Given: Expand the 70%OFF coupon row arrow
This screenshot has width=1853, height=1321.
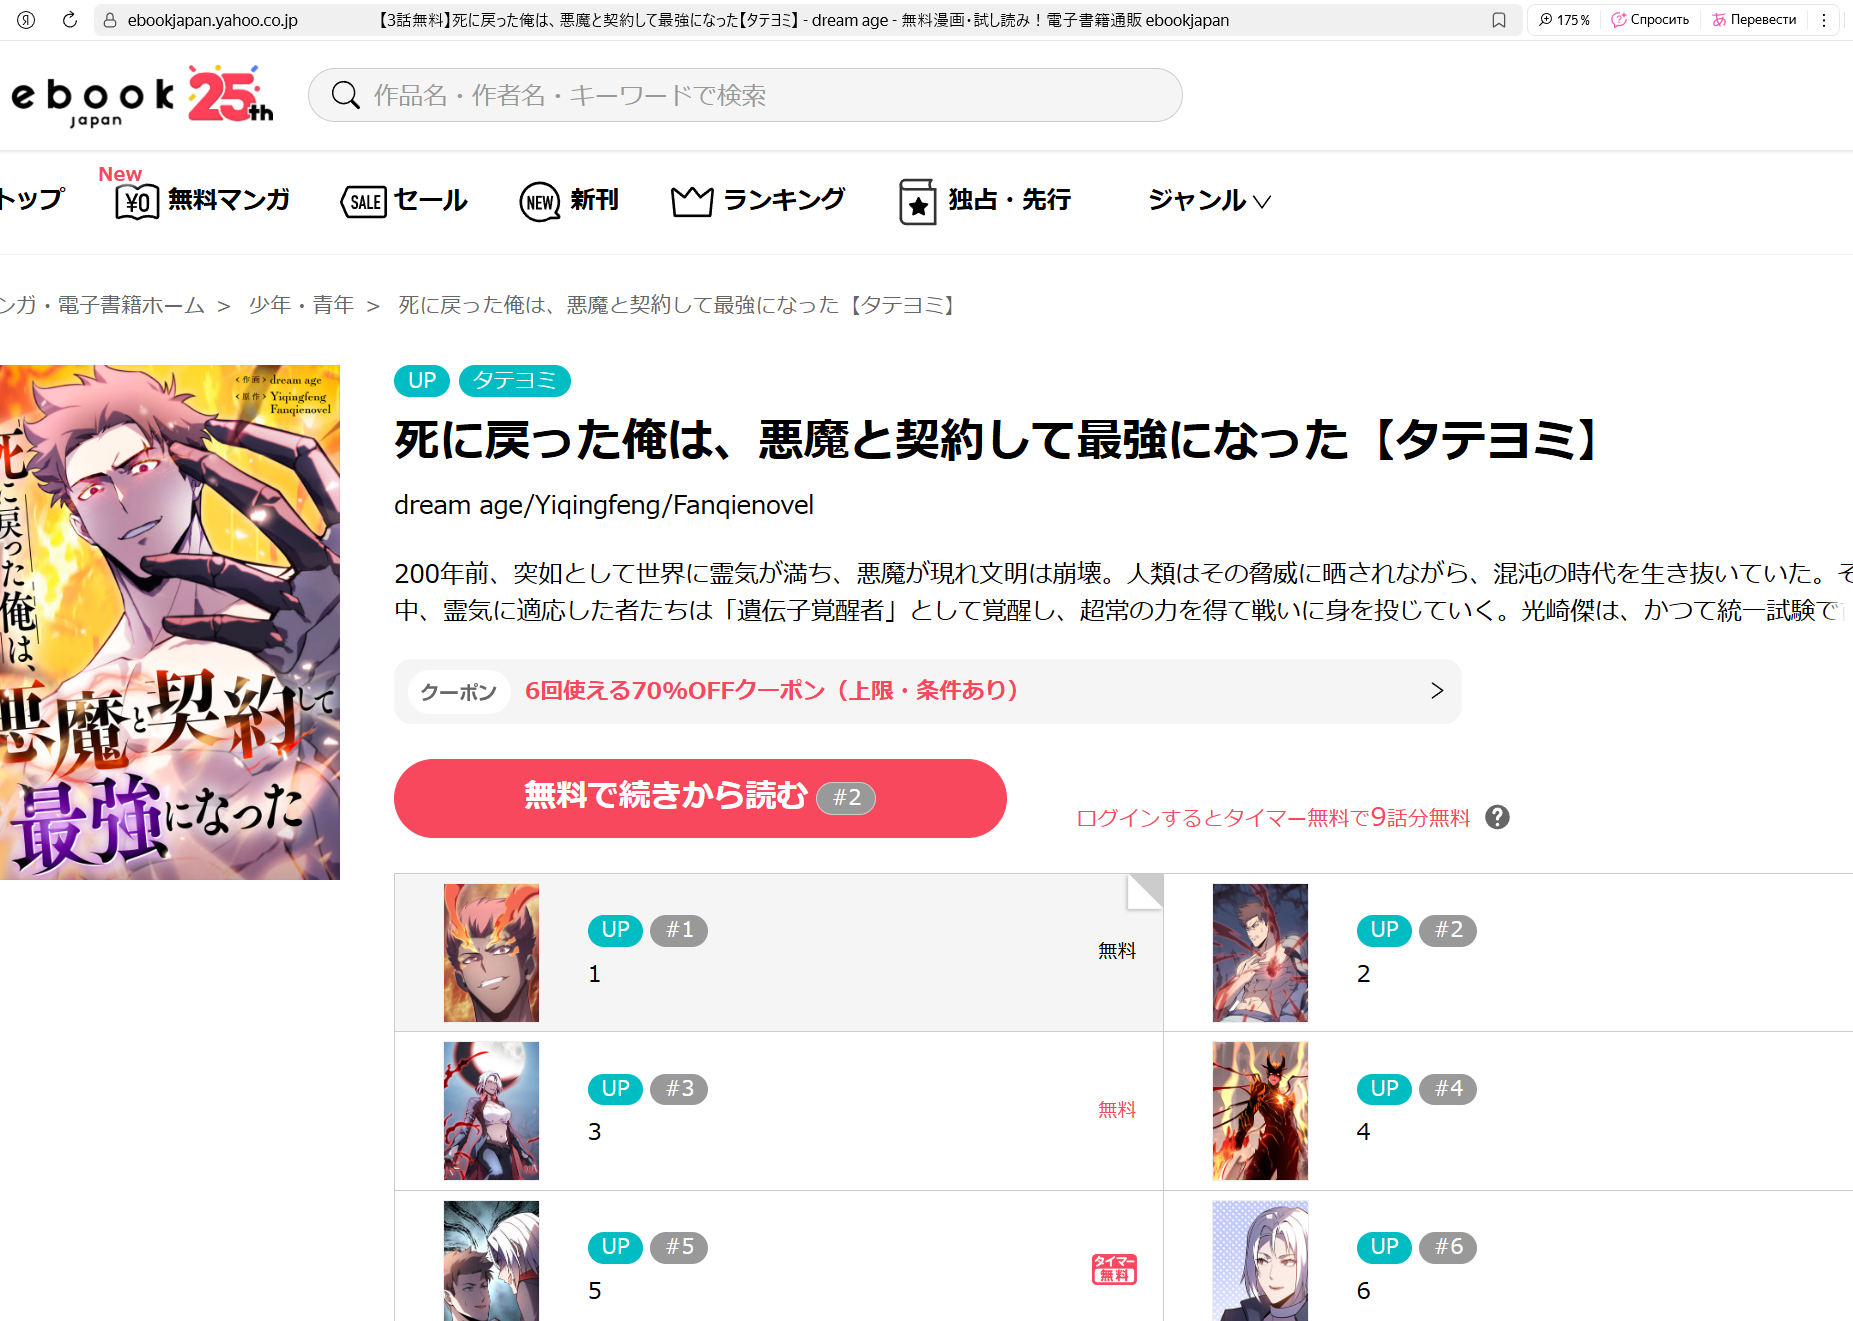Looking at the screenshot, I should (1436, 691).
